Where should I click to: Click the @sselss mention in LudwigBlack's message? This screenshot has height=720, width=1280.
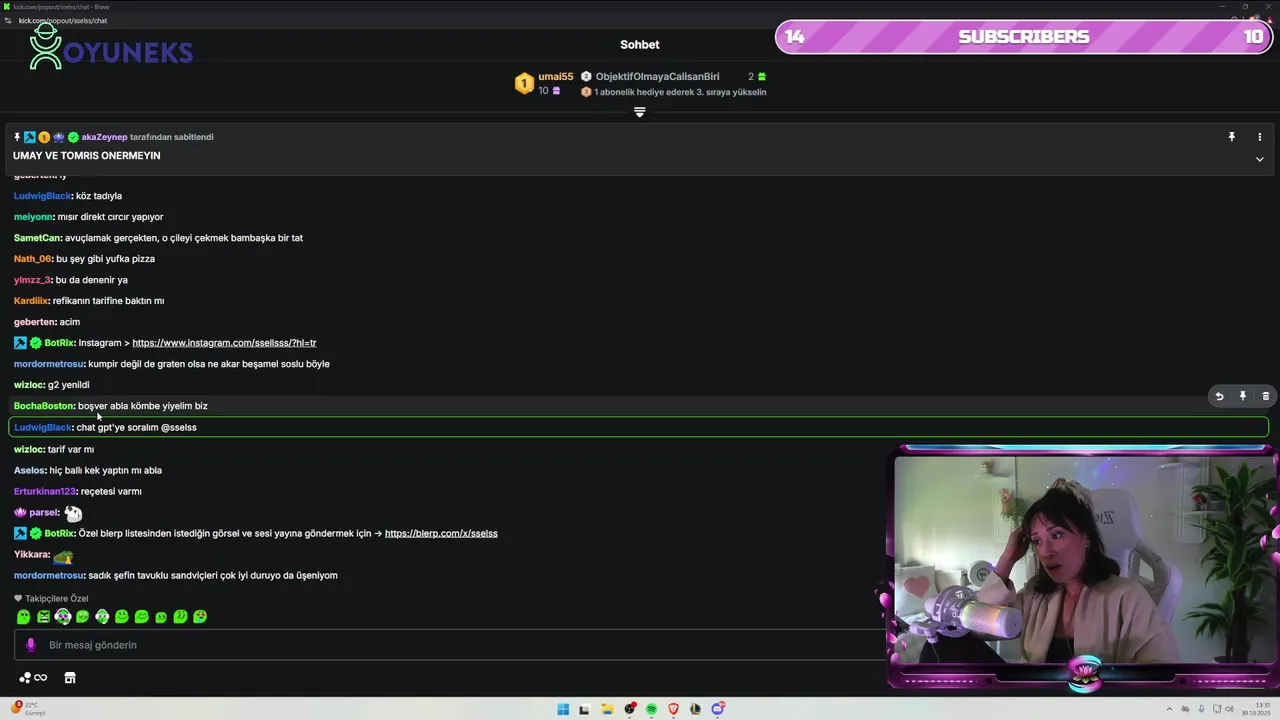(x=178, y=428)
